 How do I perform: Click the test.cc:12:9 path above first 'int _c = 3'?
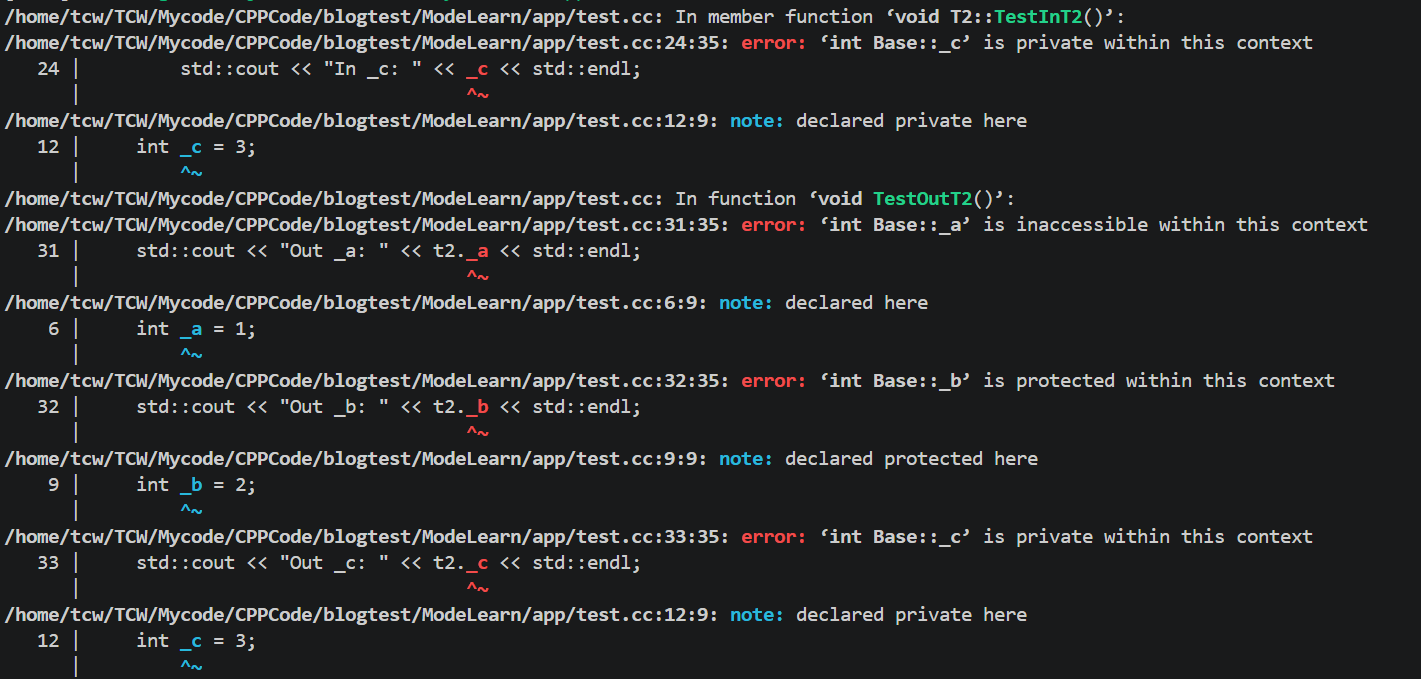(x=364, y=121)
